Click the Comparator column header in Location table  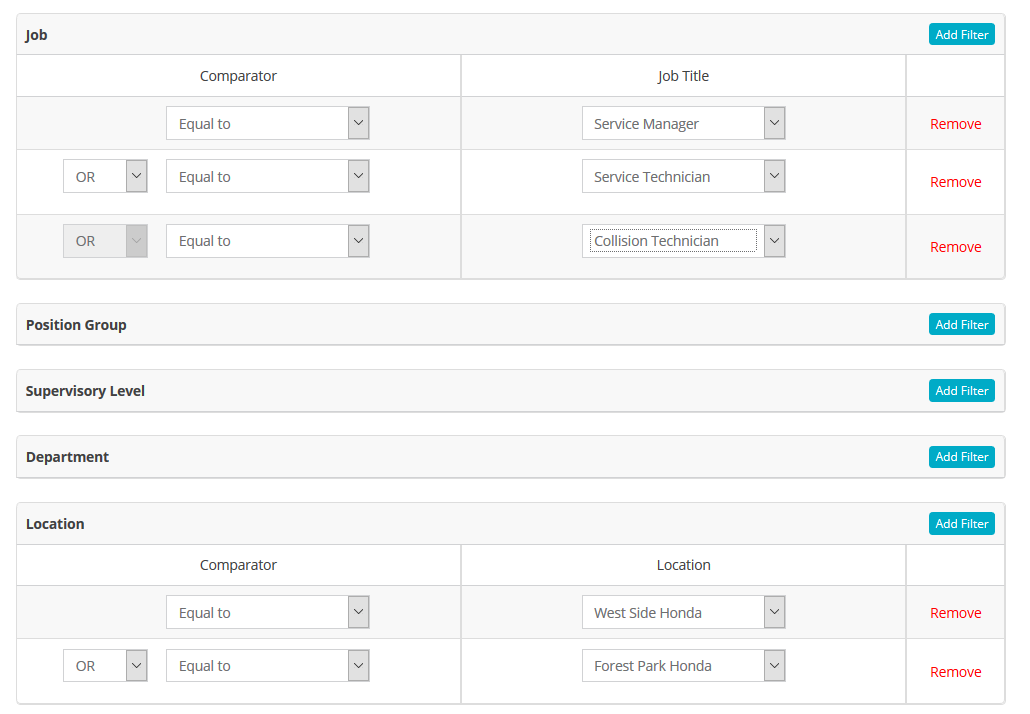238,565
